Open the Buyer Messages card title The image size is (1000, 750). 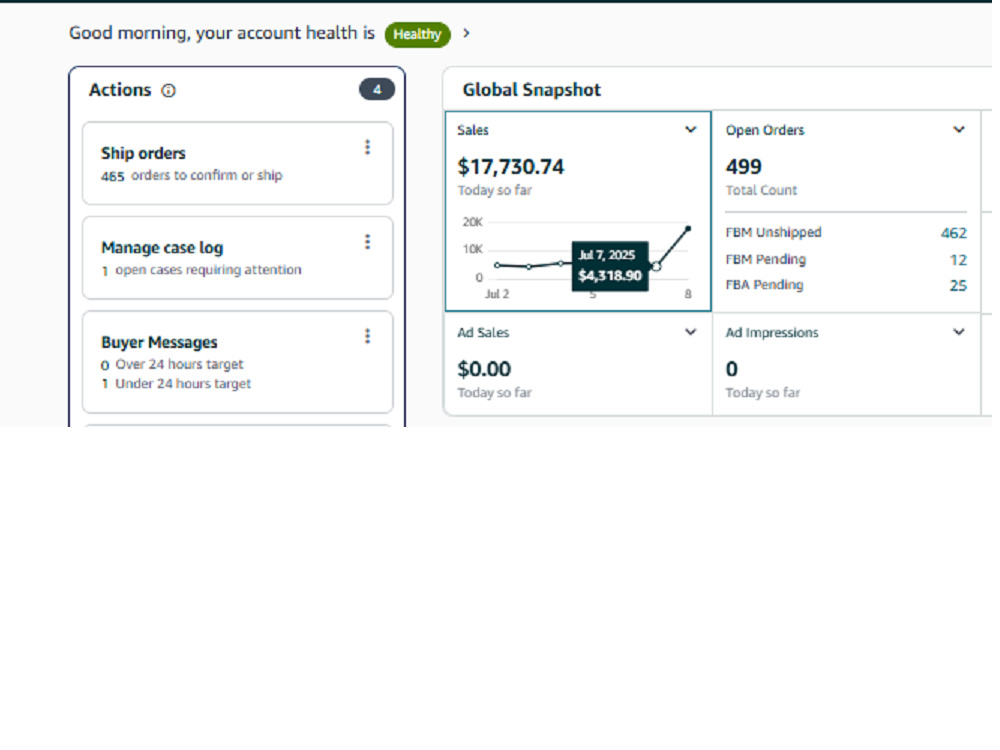[159, 342]
